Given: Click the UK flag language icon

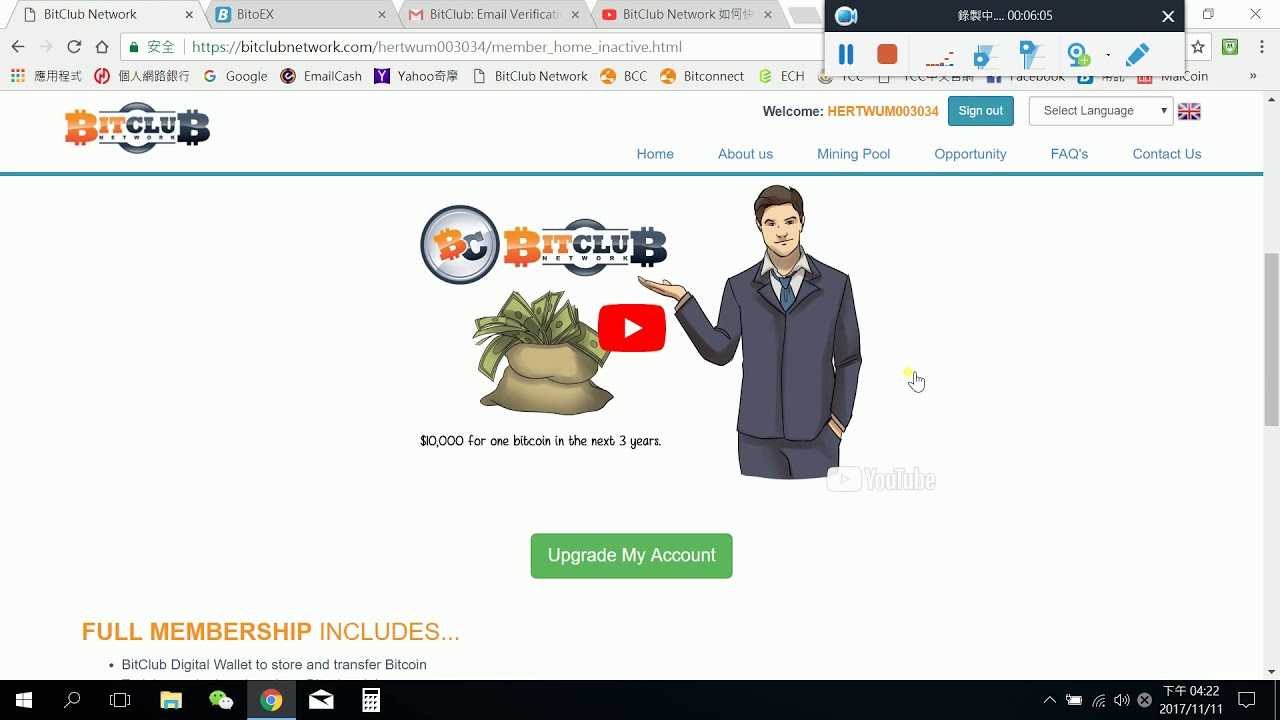Looking at the screenshot, I should 1189,112.
